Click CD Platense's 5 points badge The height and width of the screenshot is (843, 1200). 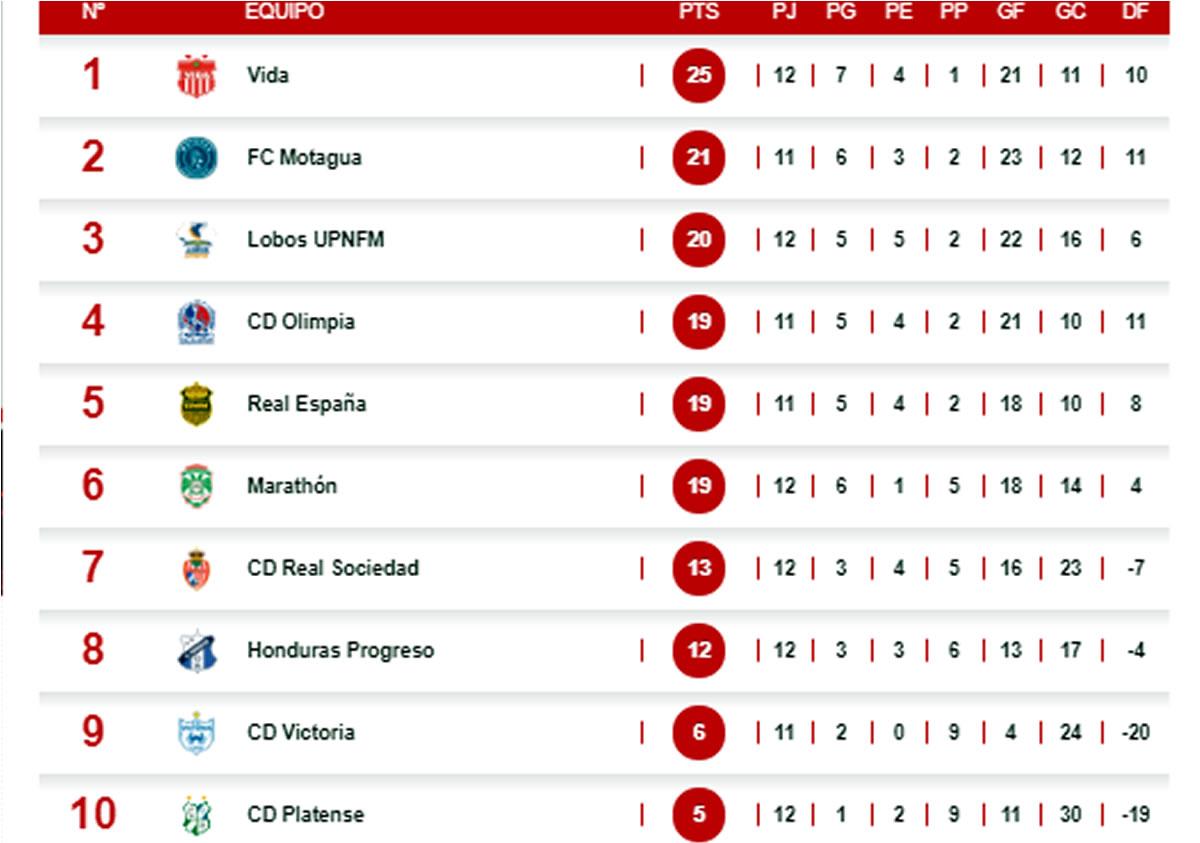click(x=698, y=814)
